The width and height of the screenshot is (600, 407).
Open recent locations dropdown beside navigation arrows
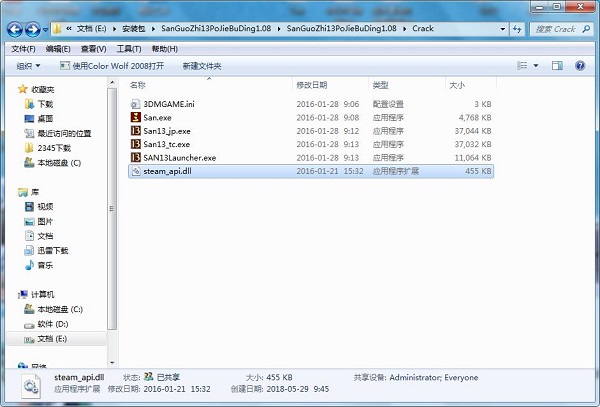point(45,29)
